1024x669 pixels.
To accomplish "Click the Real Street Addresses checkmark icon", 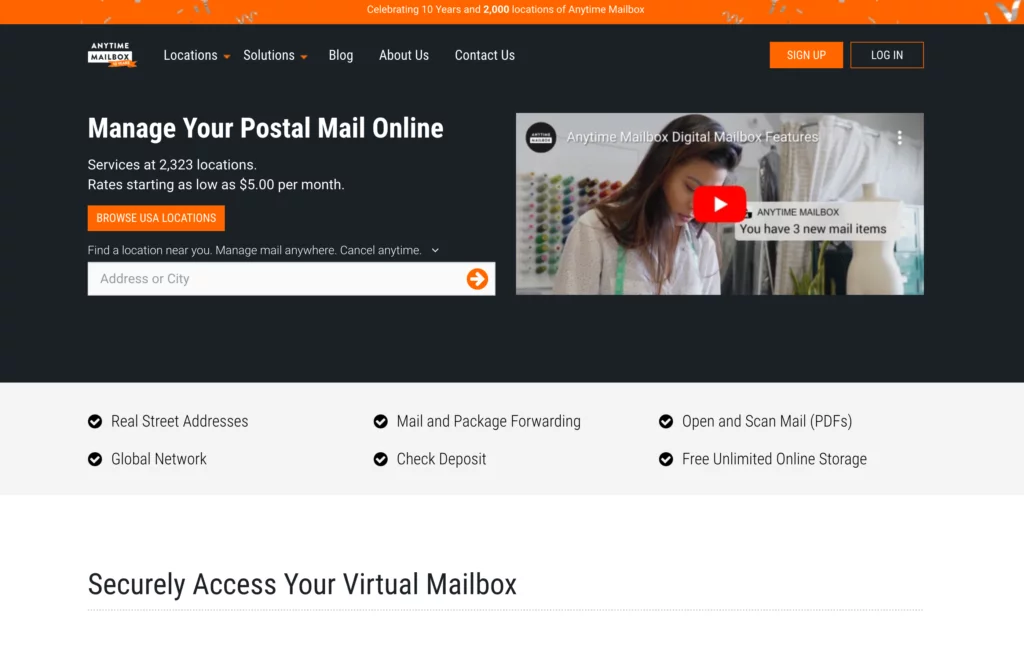I will [x=95, y=421].
